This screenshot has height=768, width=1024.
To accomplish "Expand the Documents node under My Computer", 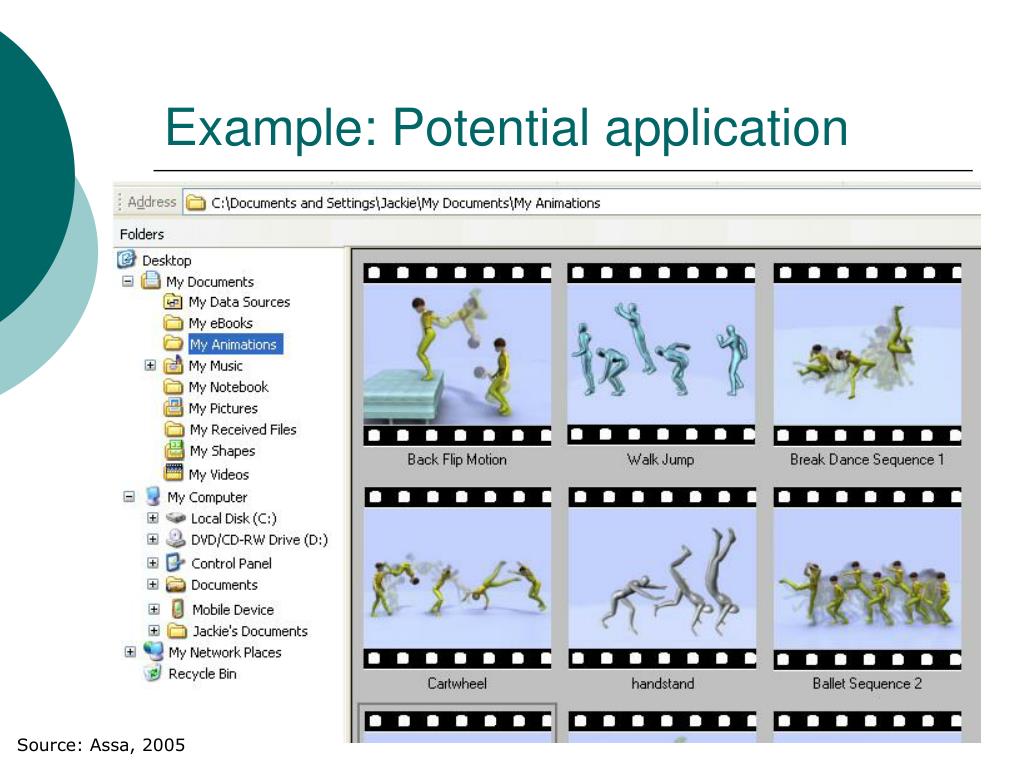I will 153,584.
